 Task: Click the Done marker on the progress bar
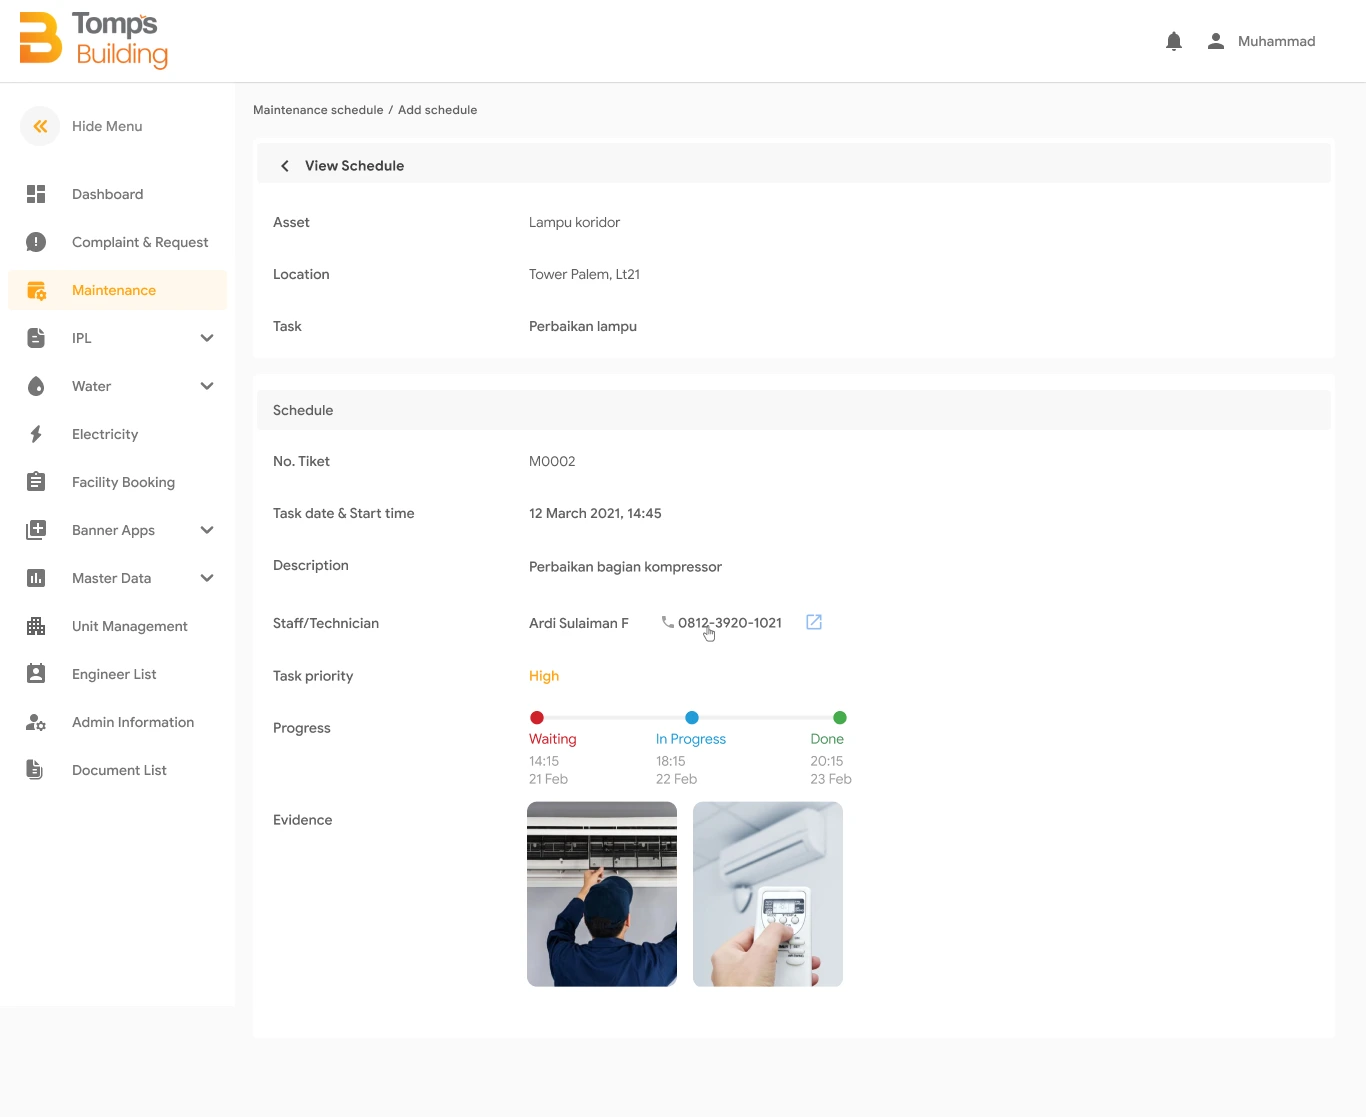[839, 717]
